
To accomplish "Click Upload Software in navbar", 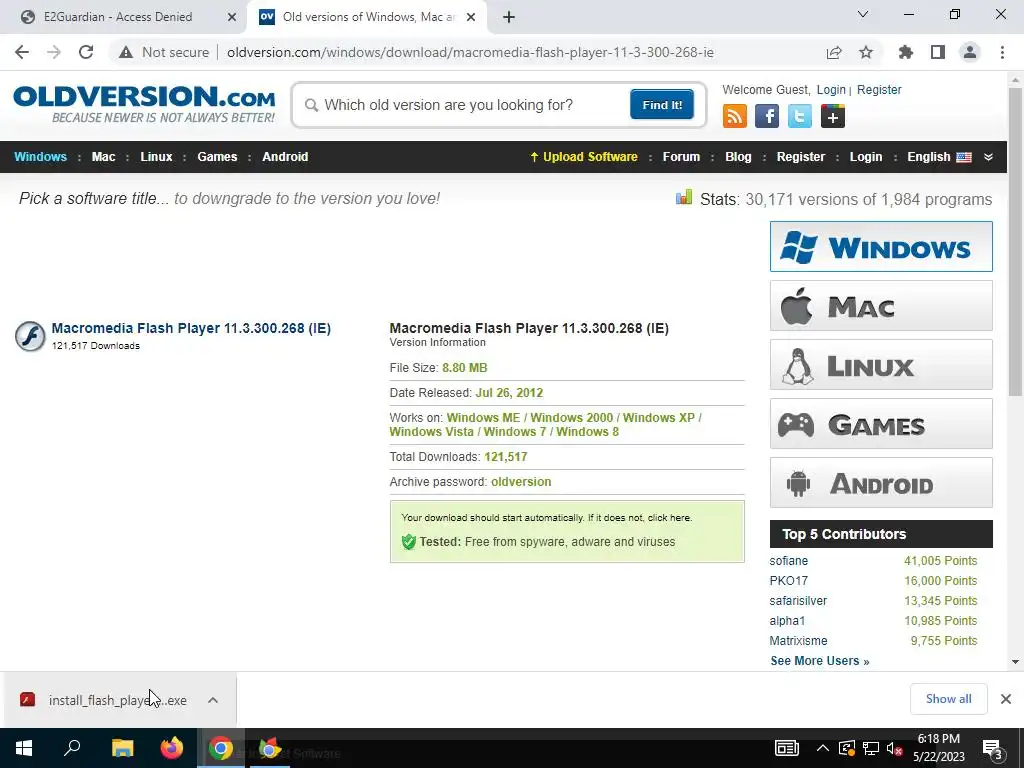I will pos(583,157).
